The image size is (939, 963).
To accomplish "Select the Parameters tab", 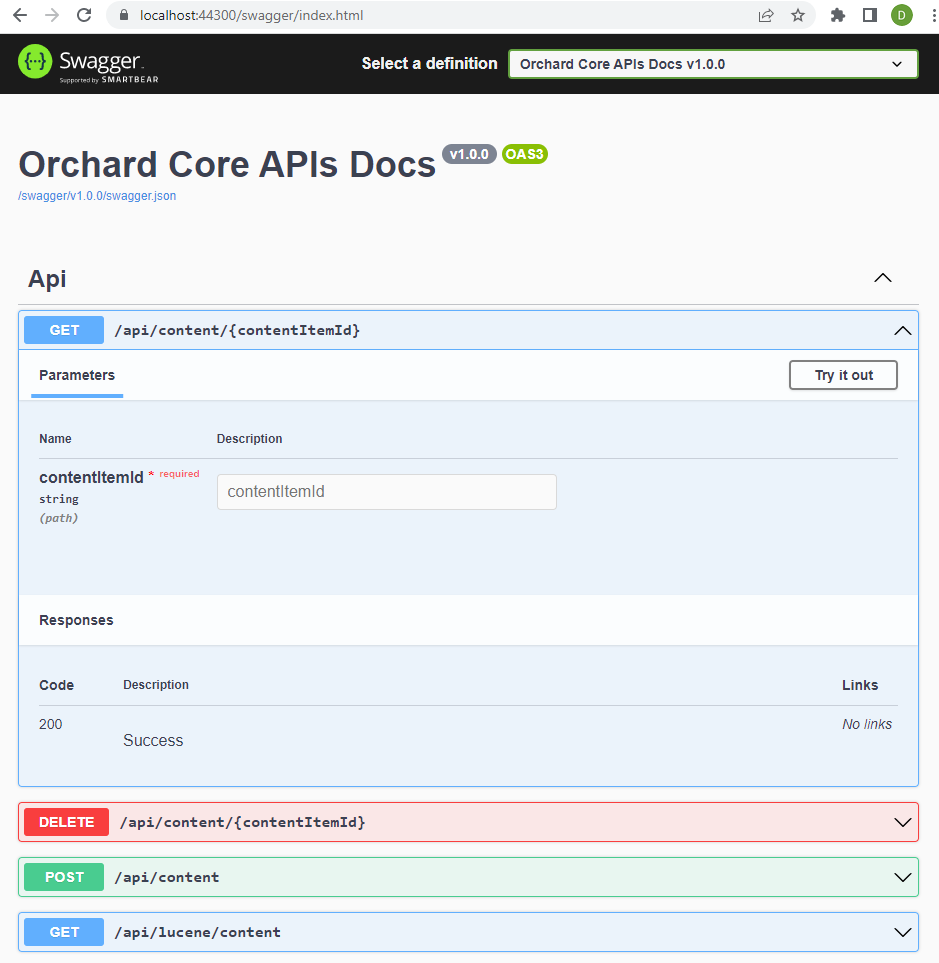I will [77, 375].
